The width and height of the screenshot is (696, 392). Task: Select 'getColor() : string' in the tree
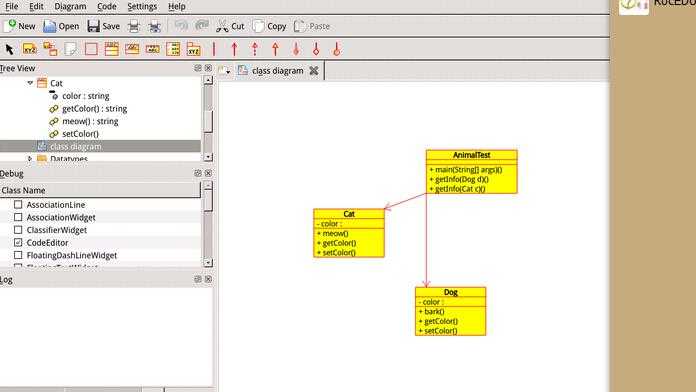[95, 108]
